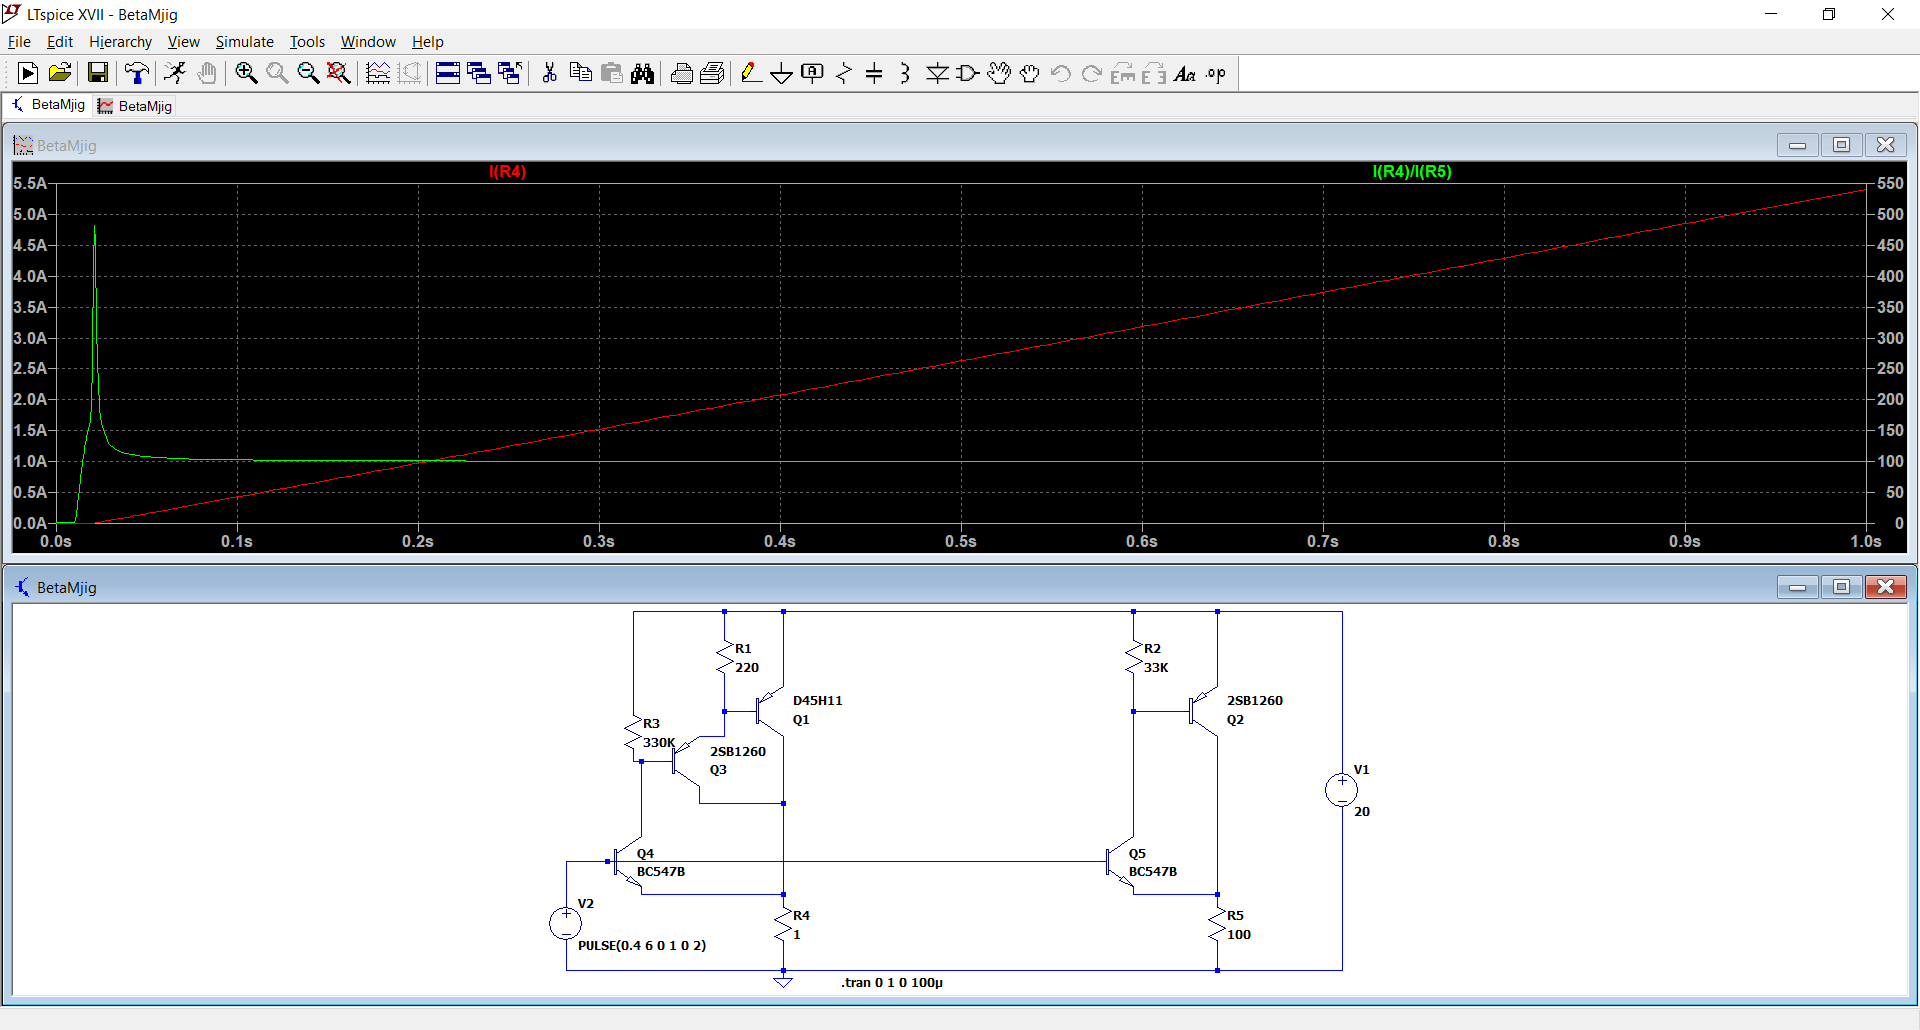This screenshot has height=1030, width=1920.
Task: Click the red I(R4) trace label
Action: click(507, 172)
